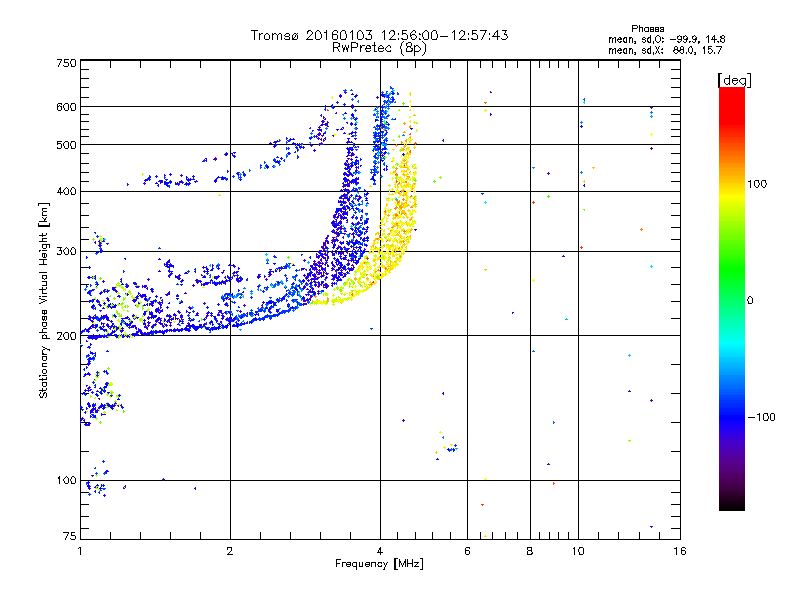Click the y-axis tick label "750"

[x=66, y=63]
